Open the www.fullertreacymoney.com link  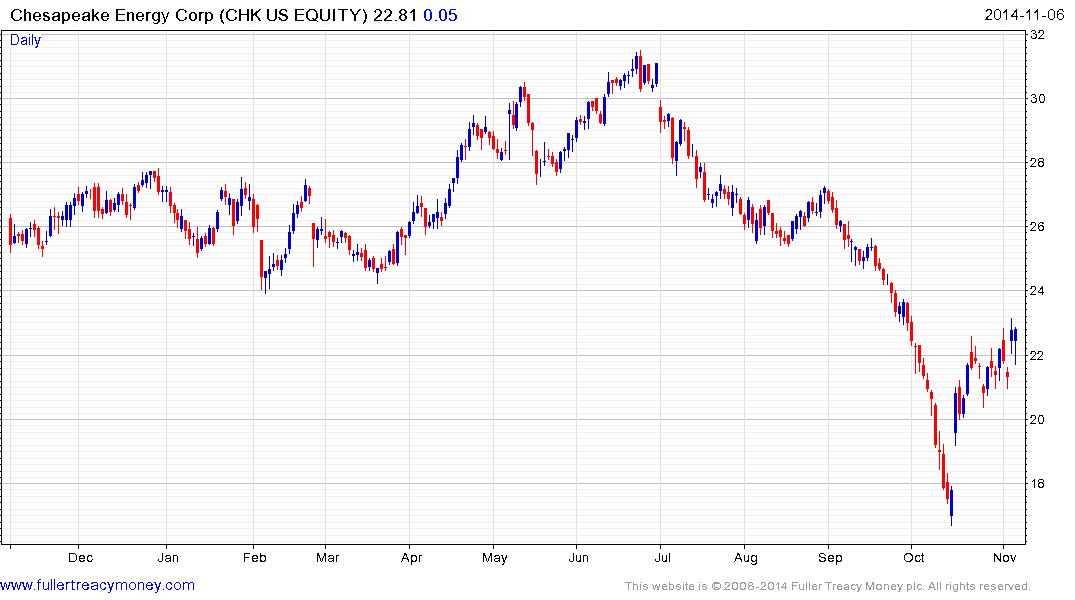(x=97, y=585)
